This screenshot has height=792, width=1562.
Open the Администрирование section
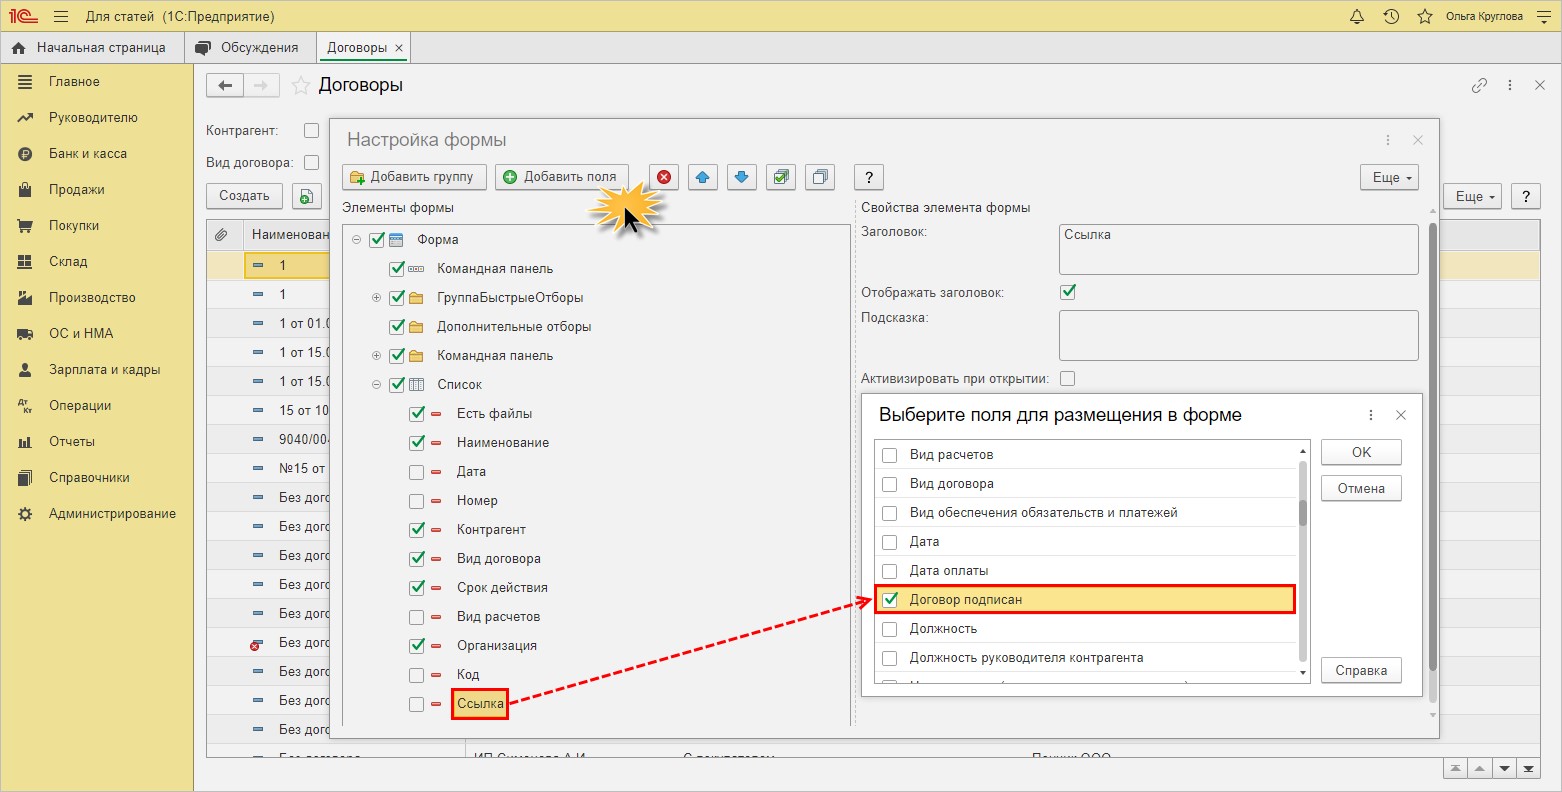[112, 514]
